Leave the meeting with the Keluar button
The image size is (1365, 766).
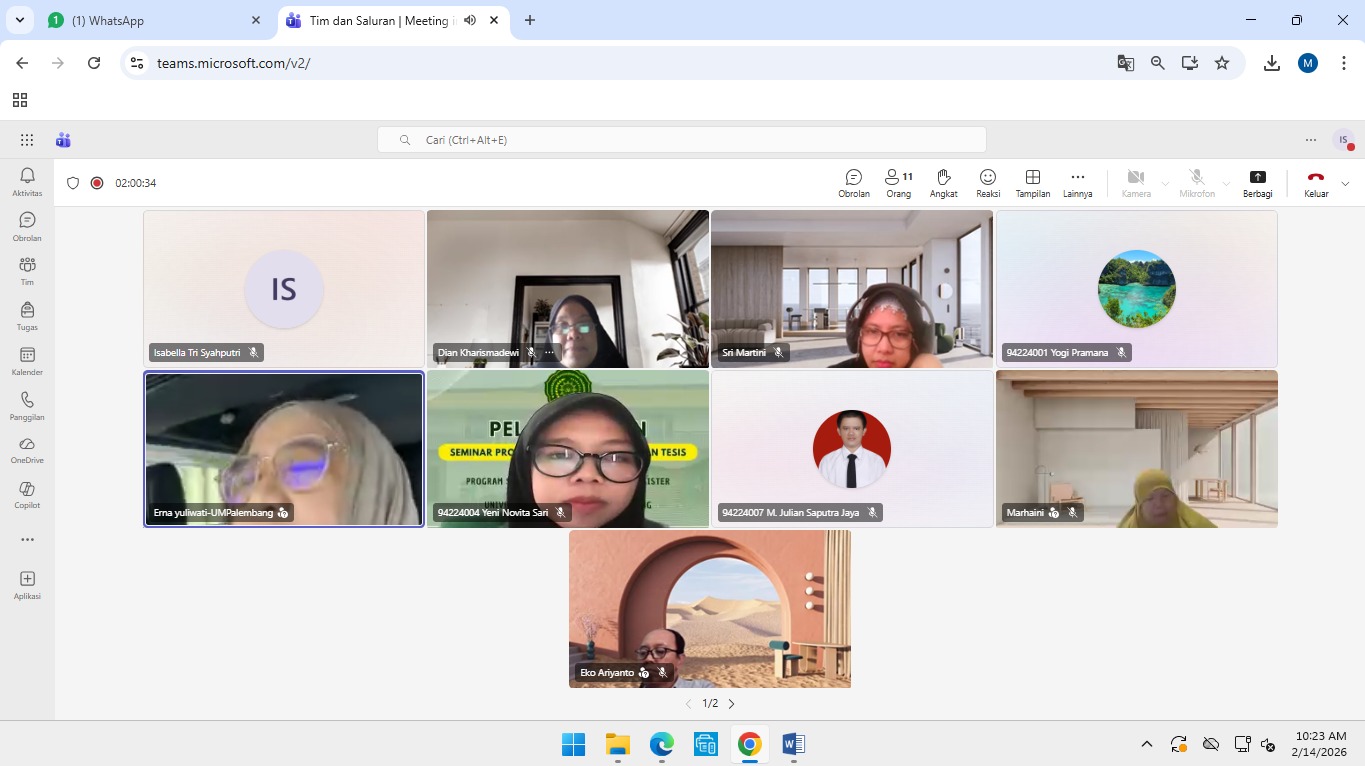[x=1316, y=182]
